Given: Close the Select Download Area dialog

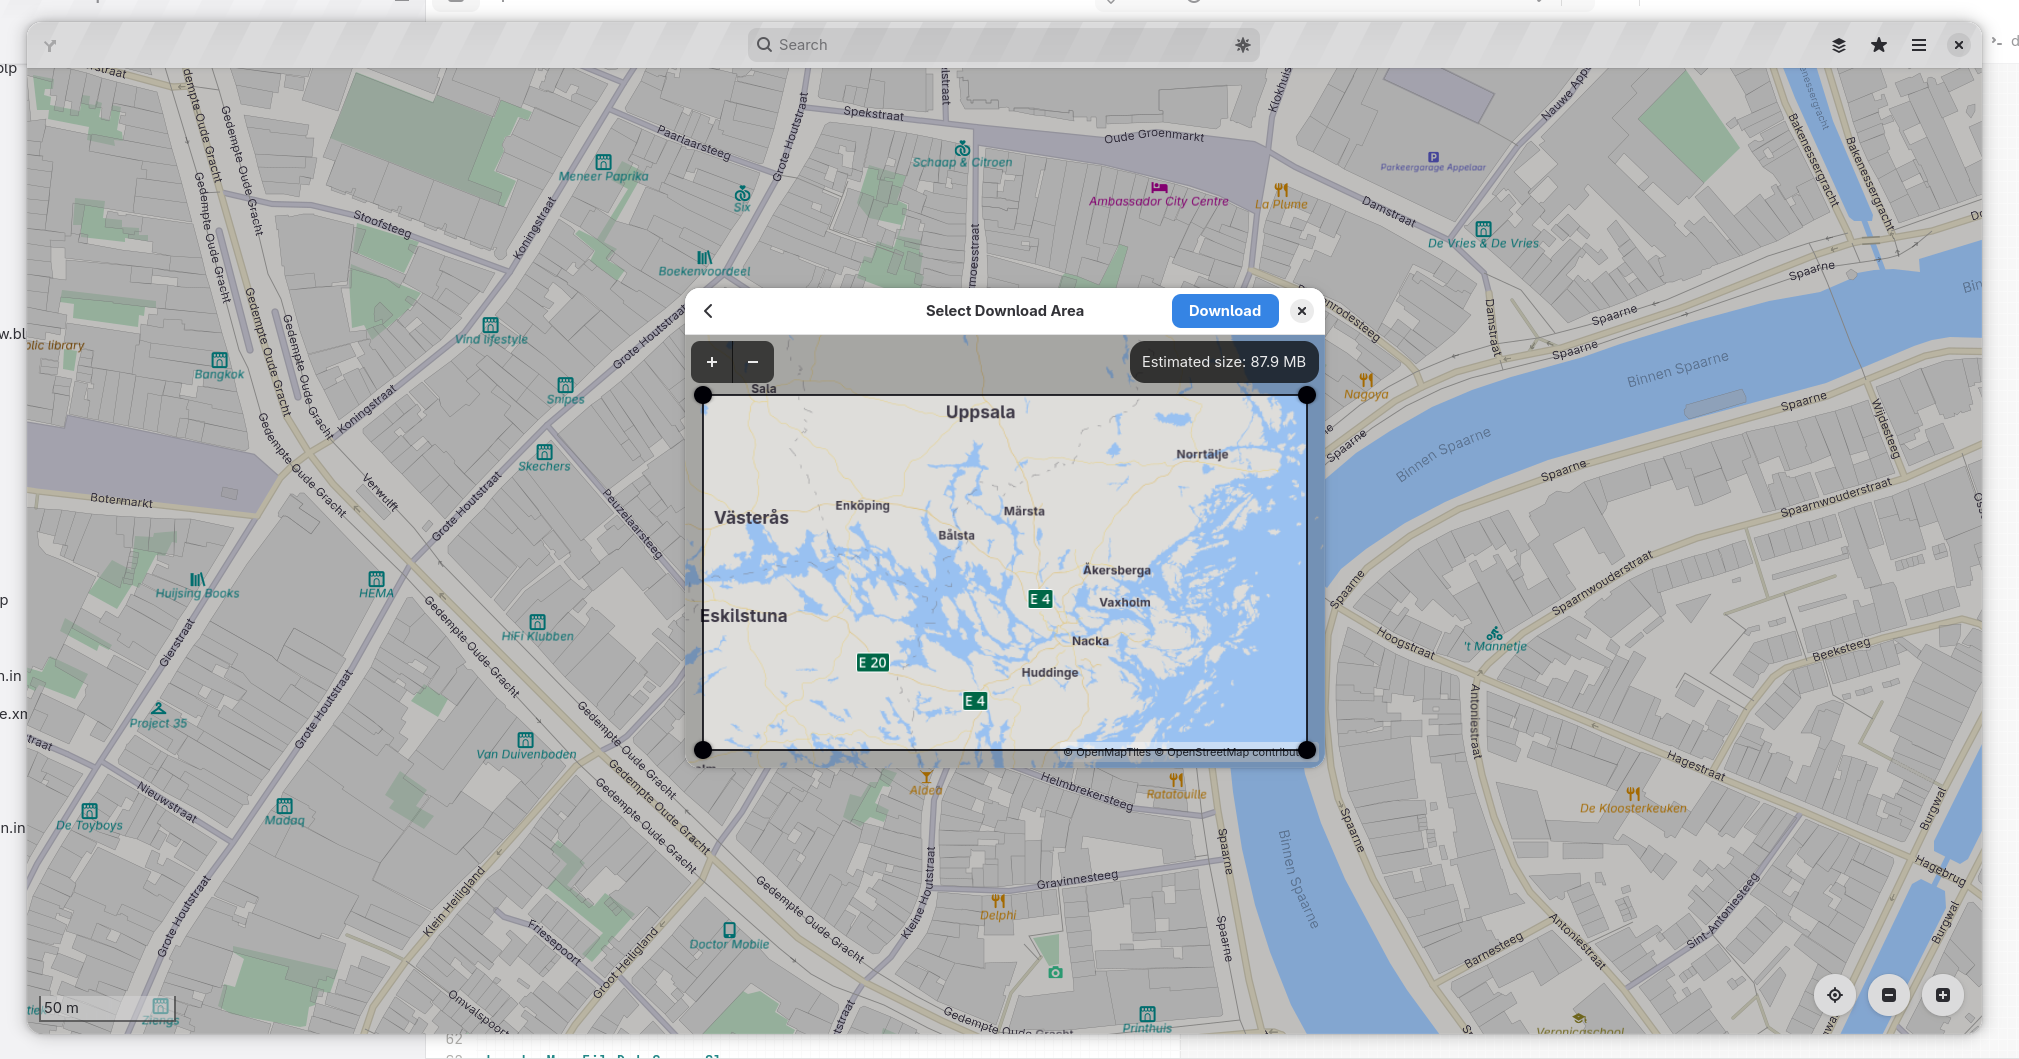Looking at the screenshot, I should click(x=1302, y=311).
